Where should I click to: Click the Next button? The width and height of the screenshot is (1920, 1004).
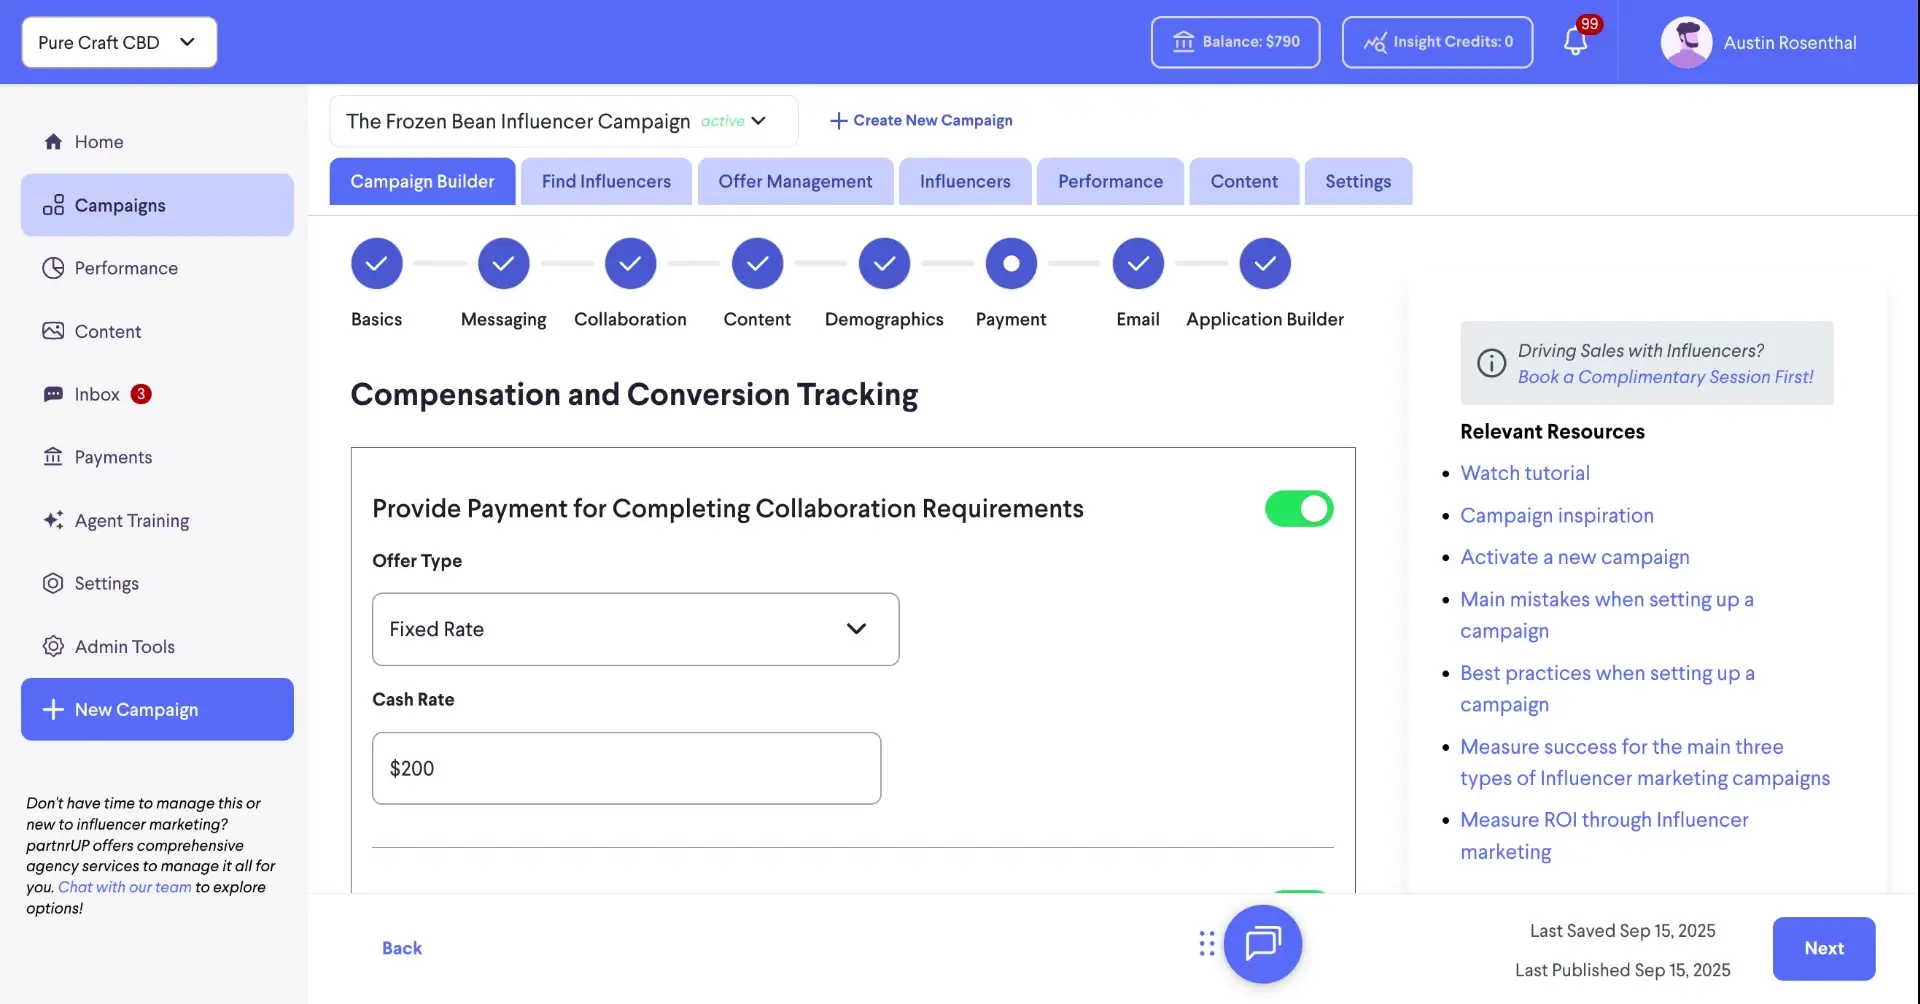[x=1824, y=948]
